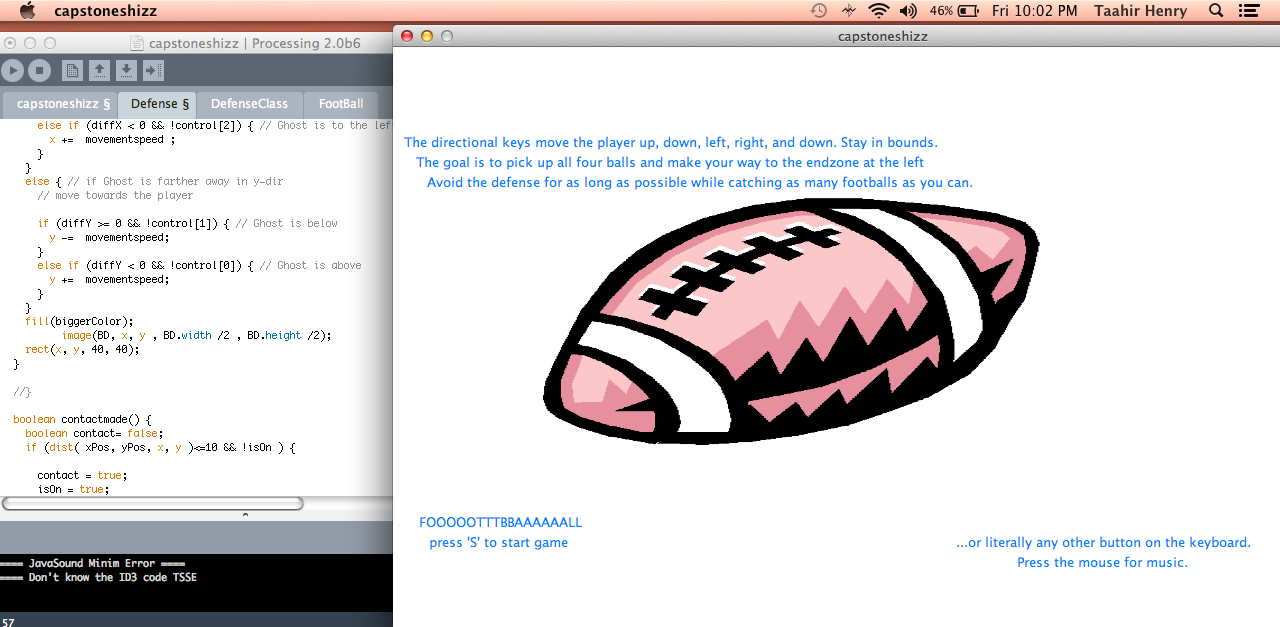Screen dimensions: 1280x627
Task: Export the application via toolbar icon
Action: click(153, 70)
